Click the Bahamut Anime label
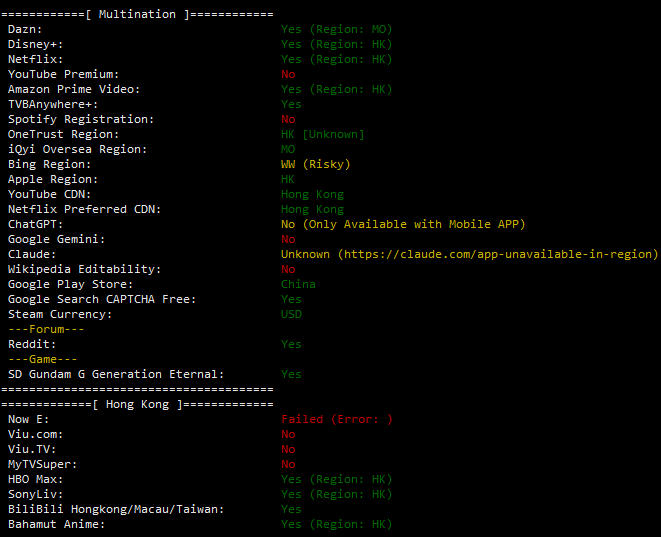This screenshot has width=661, height=537. [56, 524]
